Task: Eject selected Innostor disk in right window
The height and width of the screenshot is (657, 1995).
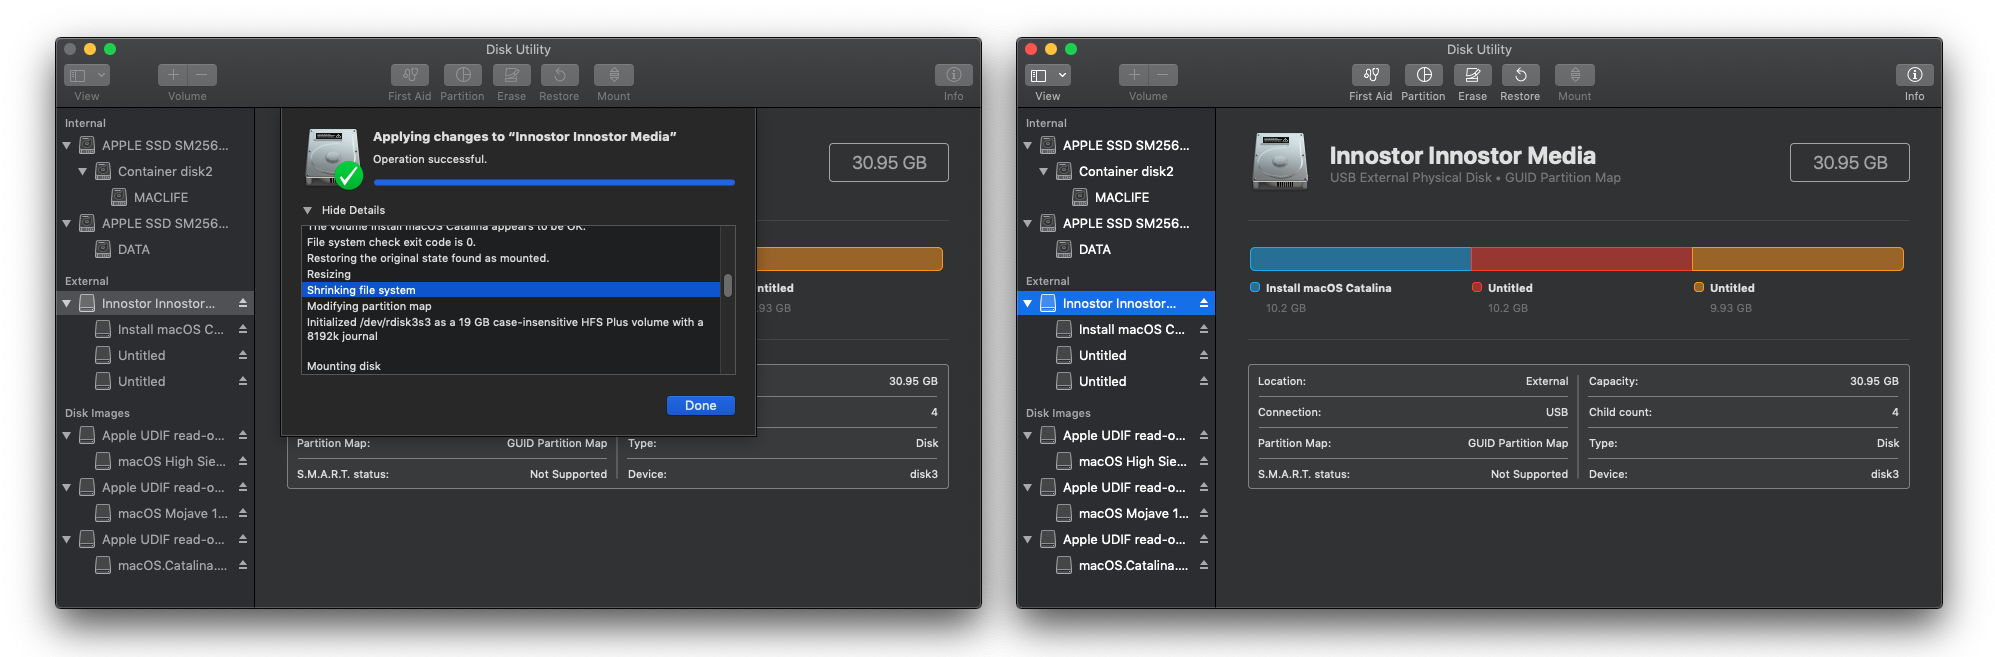Action: [x=1204, y=303]
